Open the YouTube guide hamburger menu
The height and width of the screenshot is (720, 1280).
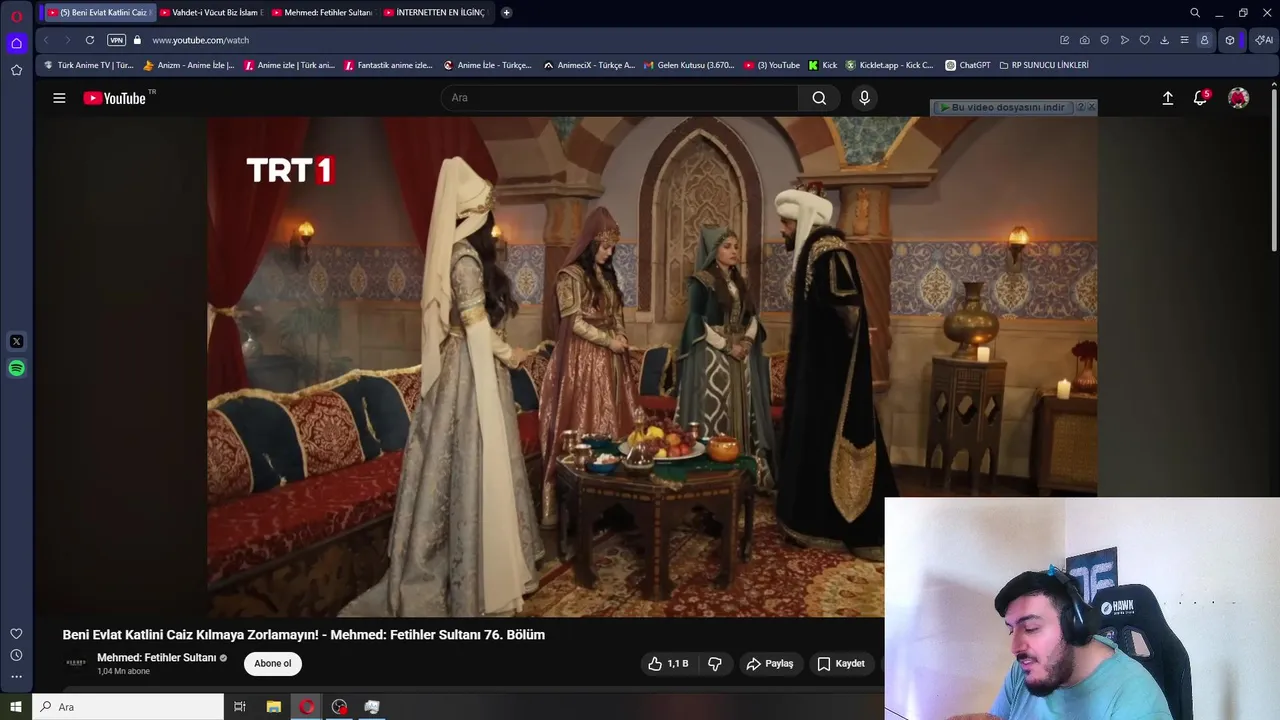click(x=59, y=98)
